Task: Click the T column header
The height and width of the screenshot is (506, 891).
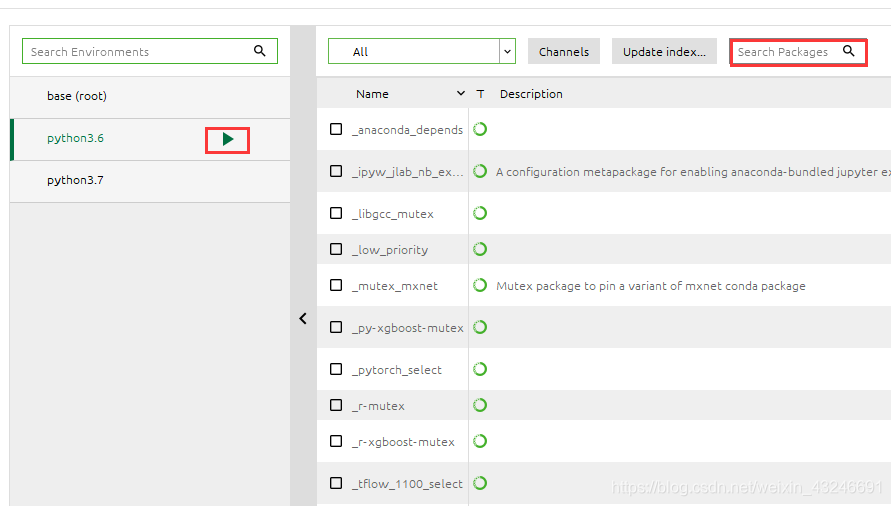Action: click(x=480, y=94)
